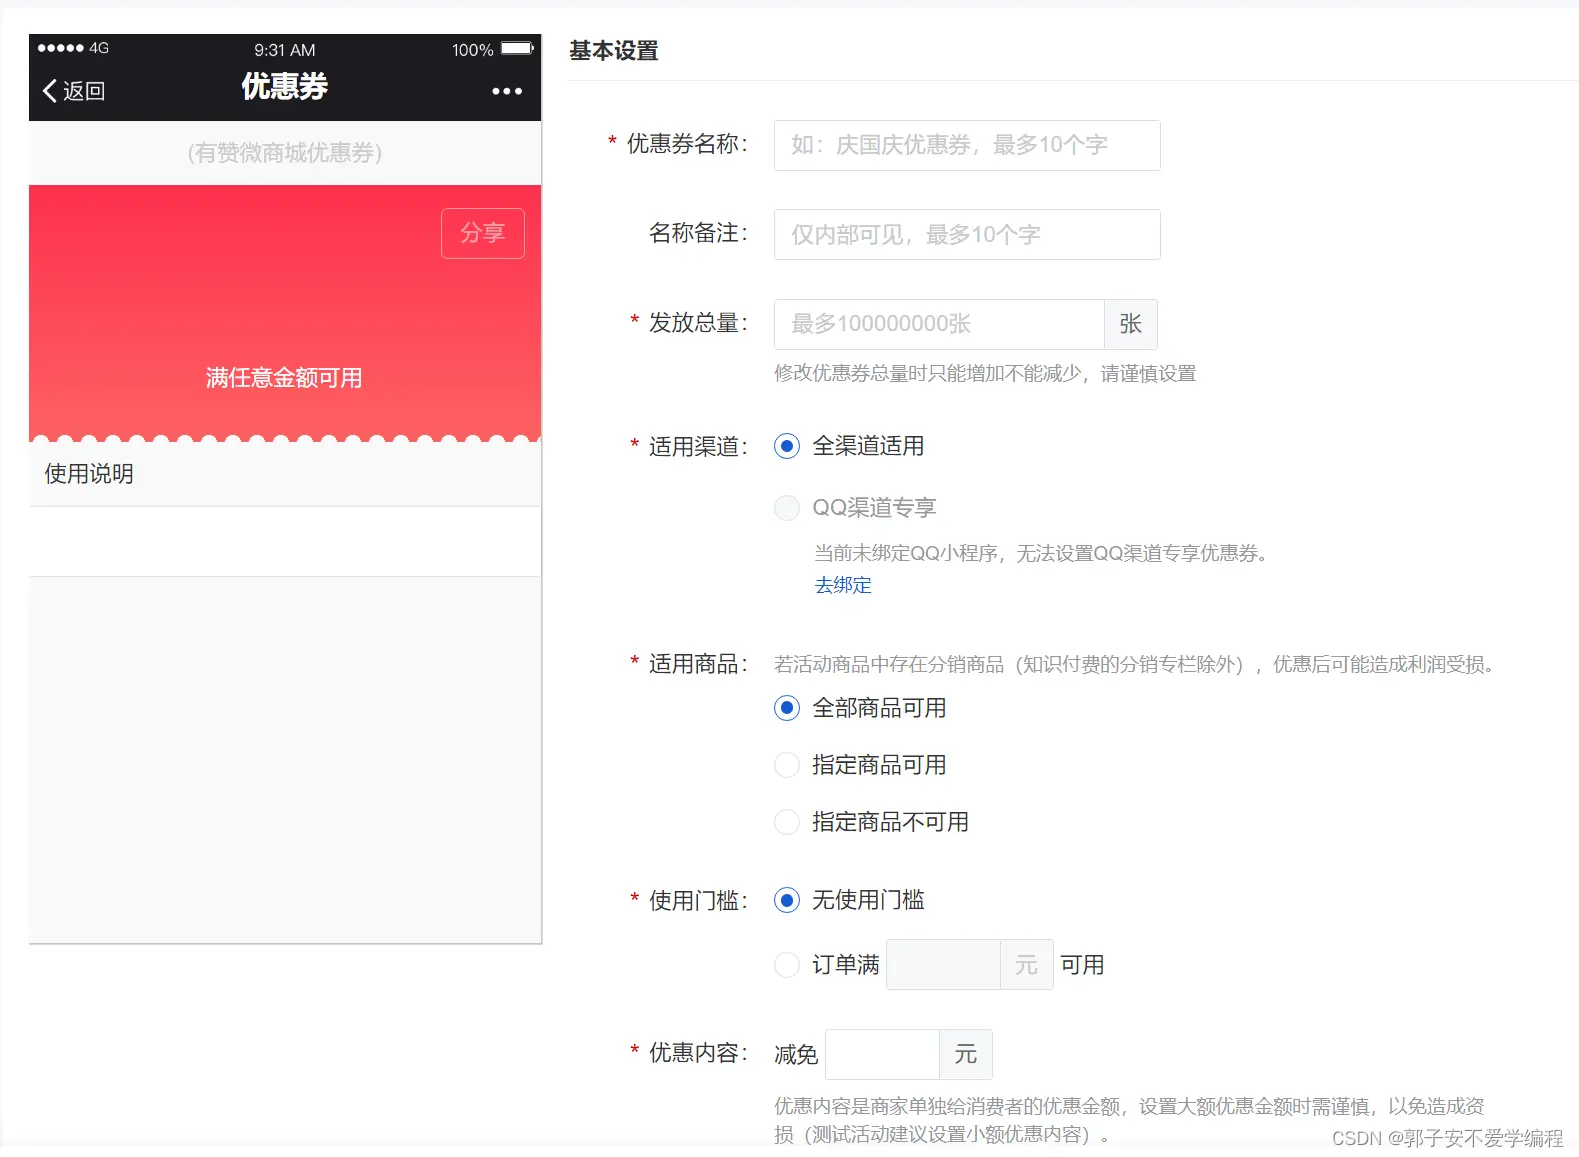Click the 优惠券 title in preview header
Viewport: 1579px width, 1157px height.
tap(284, 87)
